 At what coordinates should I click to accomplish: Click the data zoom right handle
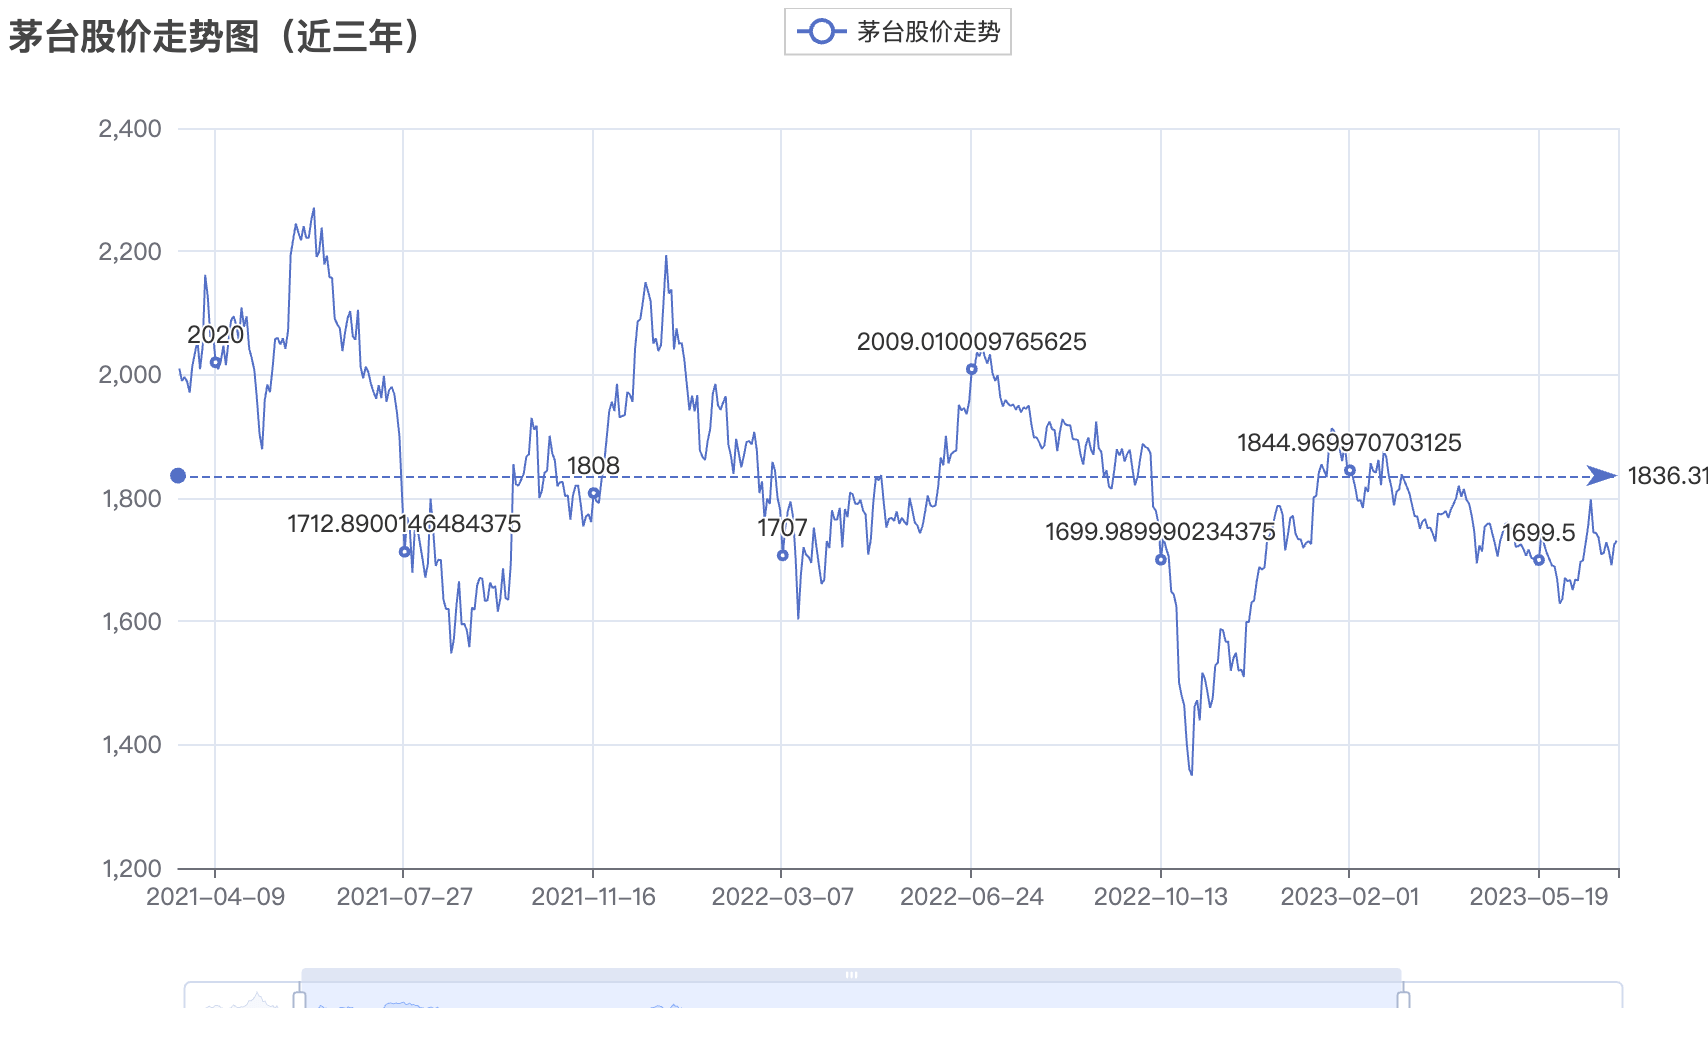coord(1403,999)
